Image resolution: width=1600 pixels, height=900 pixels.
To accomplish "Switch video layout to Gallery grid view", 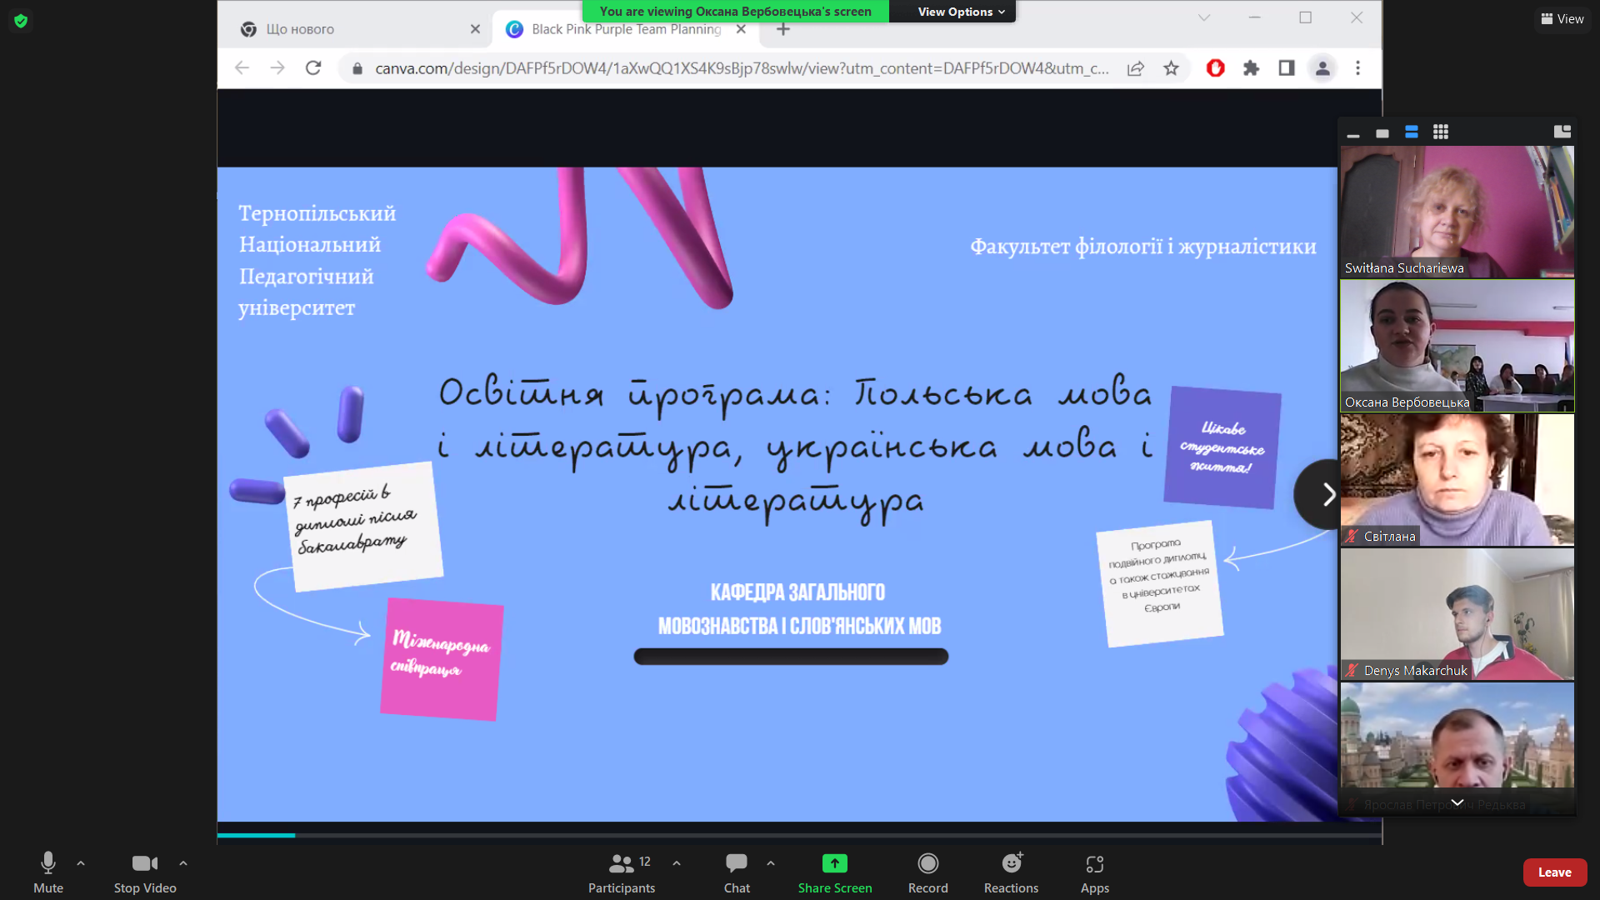I will pyautogui.click(x=1440, y=131).
